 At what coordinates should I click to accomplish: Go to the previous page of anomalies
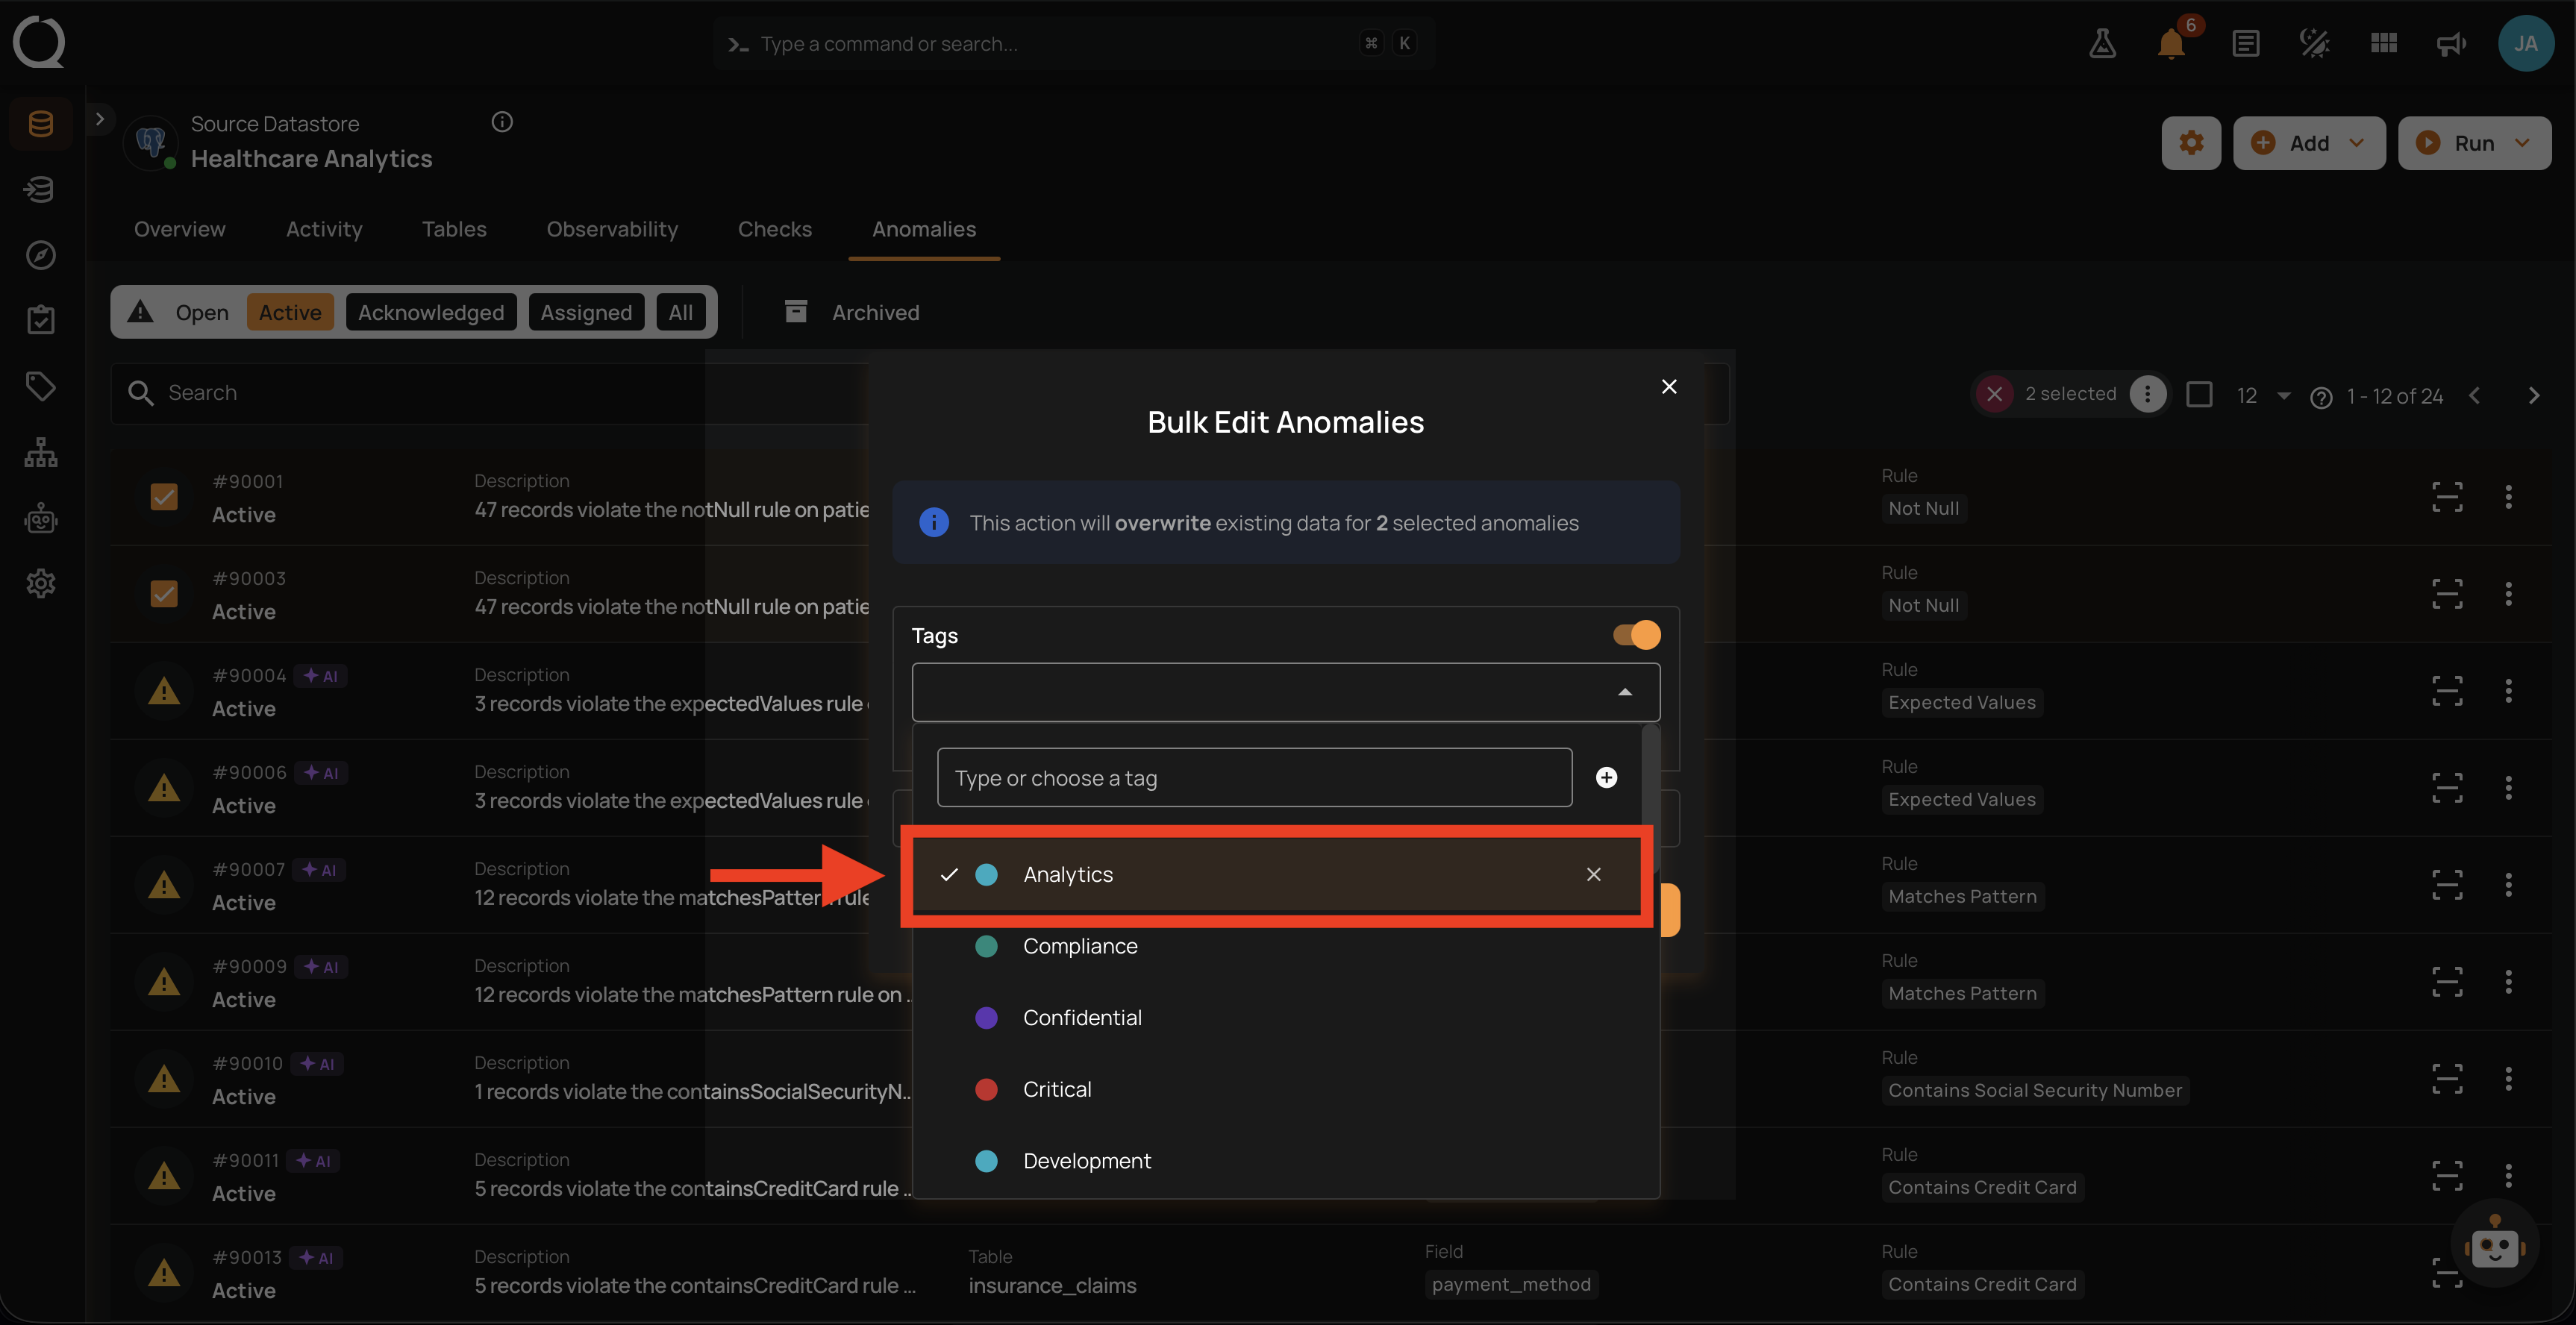(2474, 396)
